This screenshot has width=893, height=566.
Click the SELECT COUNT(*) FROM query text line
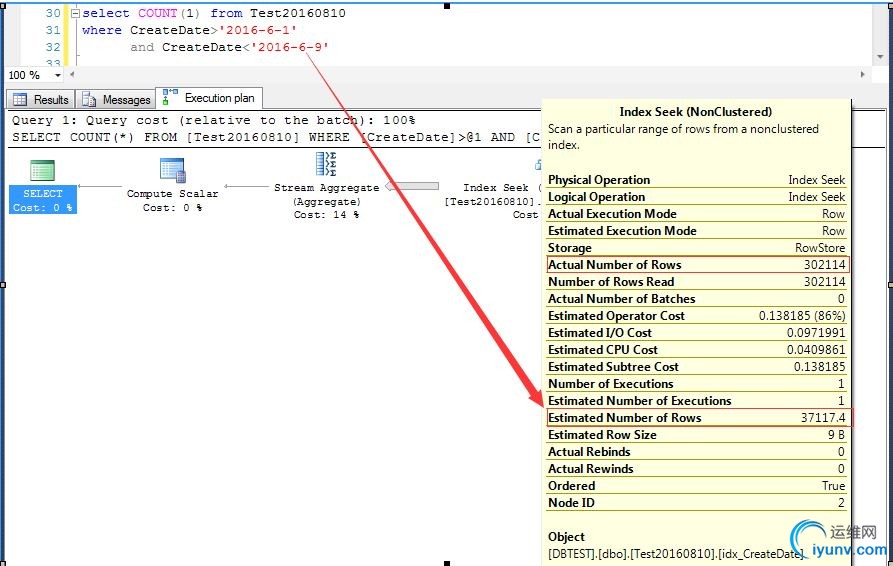coord(276,137)
